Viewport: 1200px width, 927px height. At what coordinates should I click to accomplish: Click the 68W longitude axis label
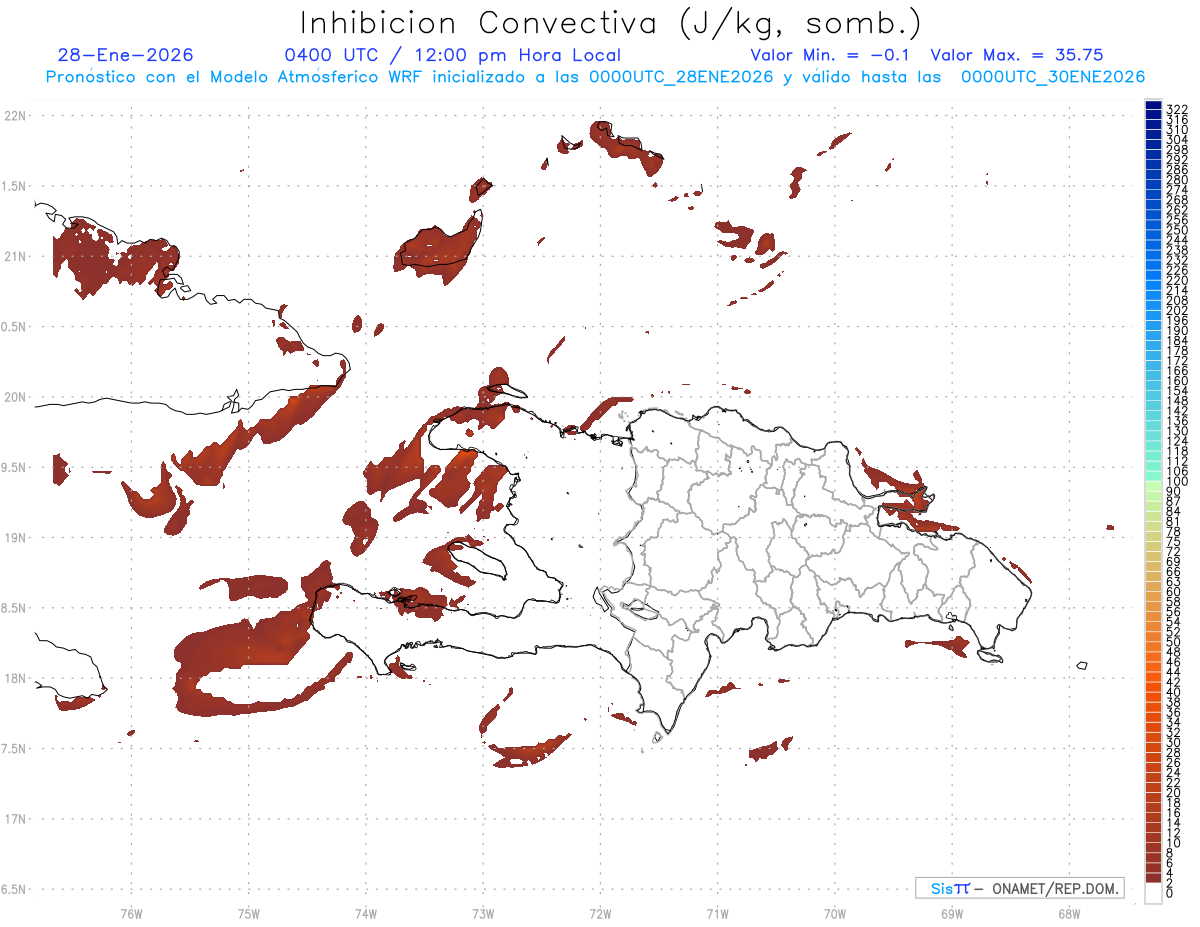click(x=1069, y=913)
